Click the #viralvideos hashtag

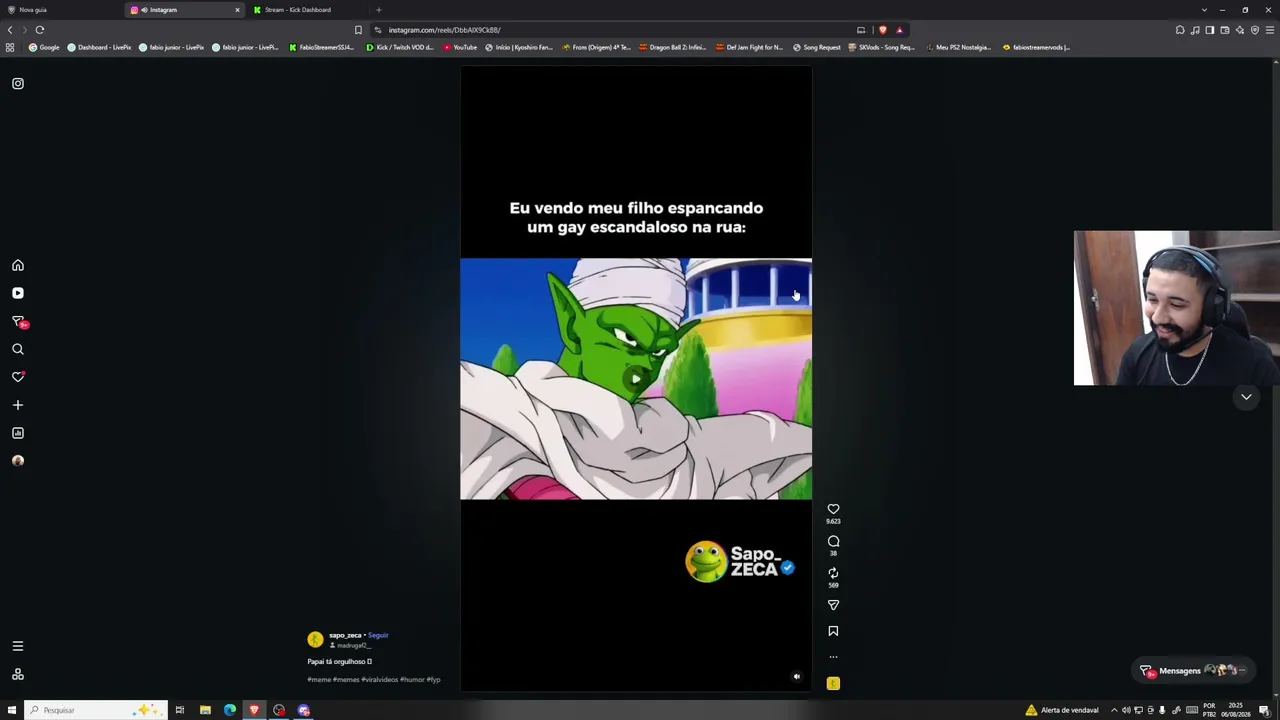coord(380,680)
